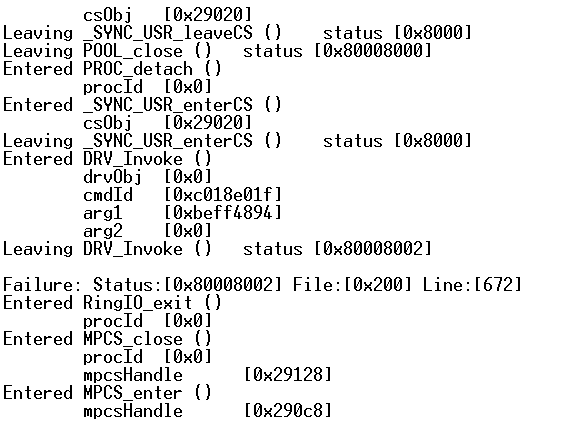567x431 pixels.
Task: Click the 'Leaving _SYNC_USR_enterCS ()' line
Action: (x=237, y=141)
